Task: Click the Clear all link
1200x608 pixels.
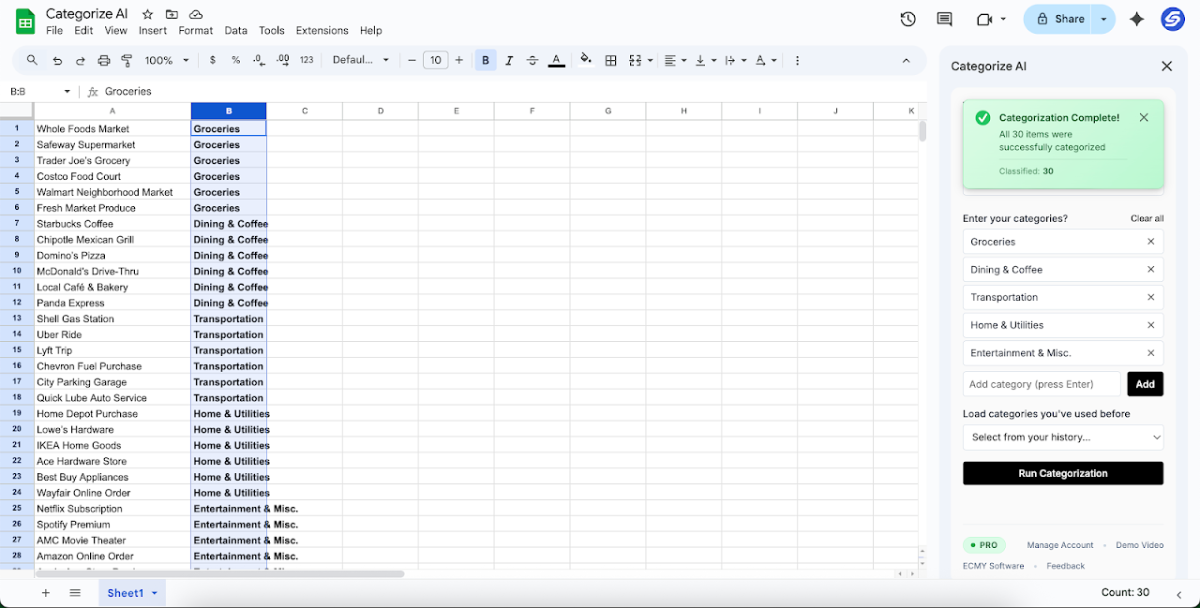Action: [x=1147, y=218]
